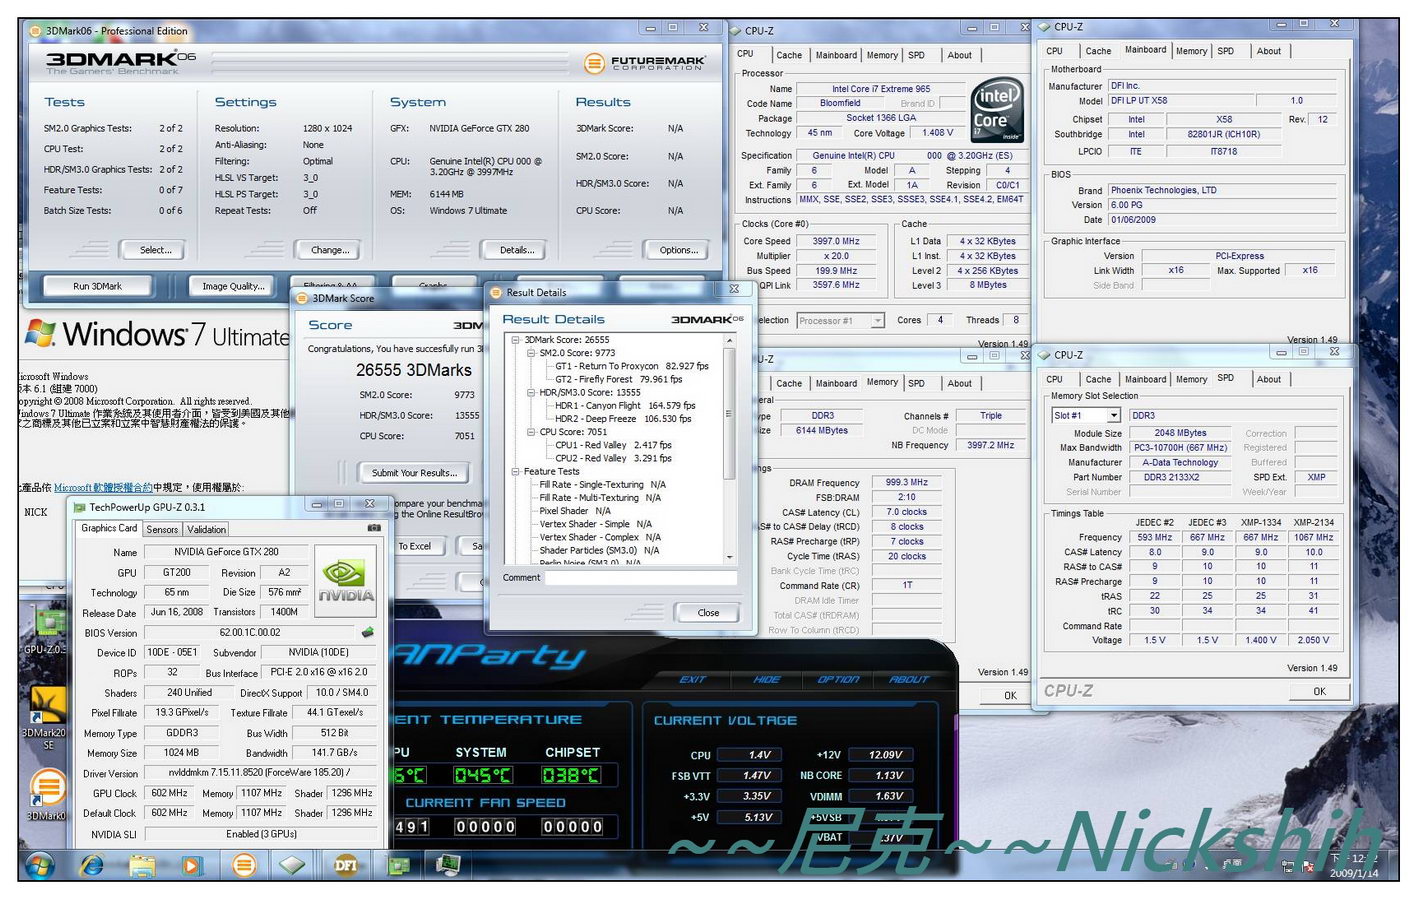Click the Result Details scrollbar up arrow

coord(730,341)
